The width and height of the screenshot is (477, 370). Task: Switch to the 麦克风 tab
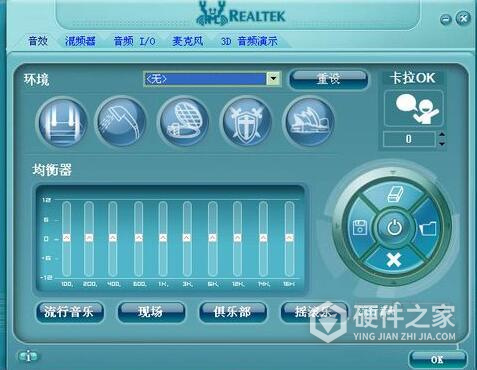click(187, 41)
